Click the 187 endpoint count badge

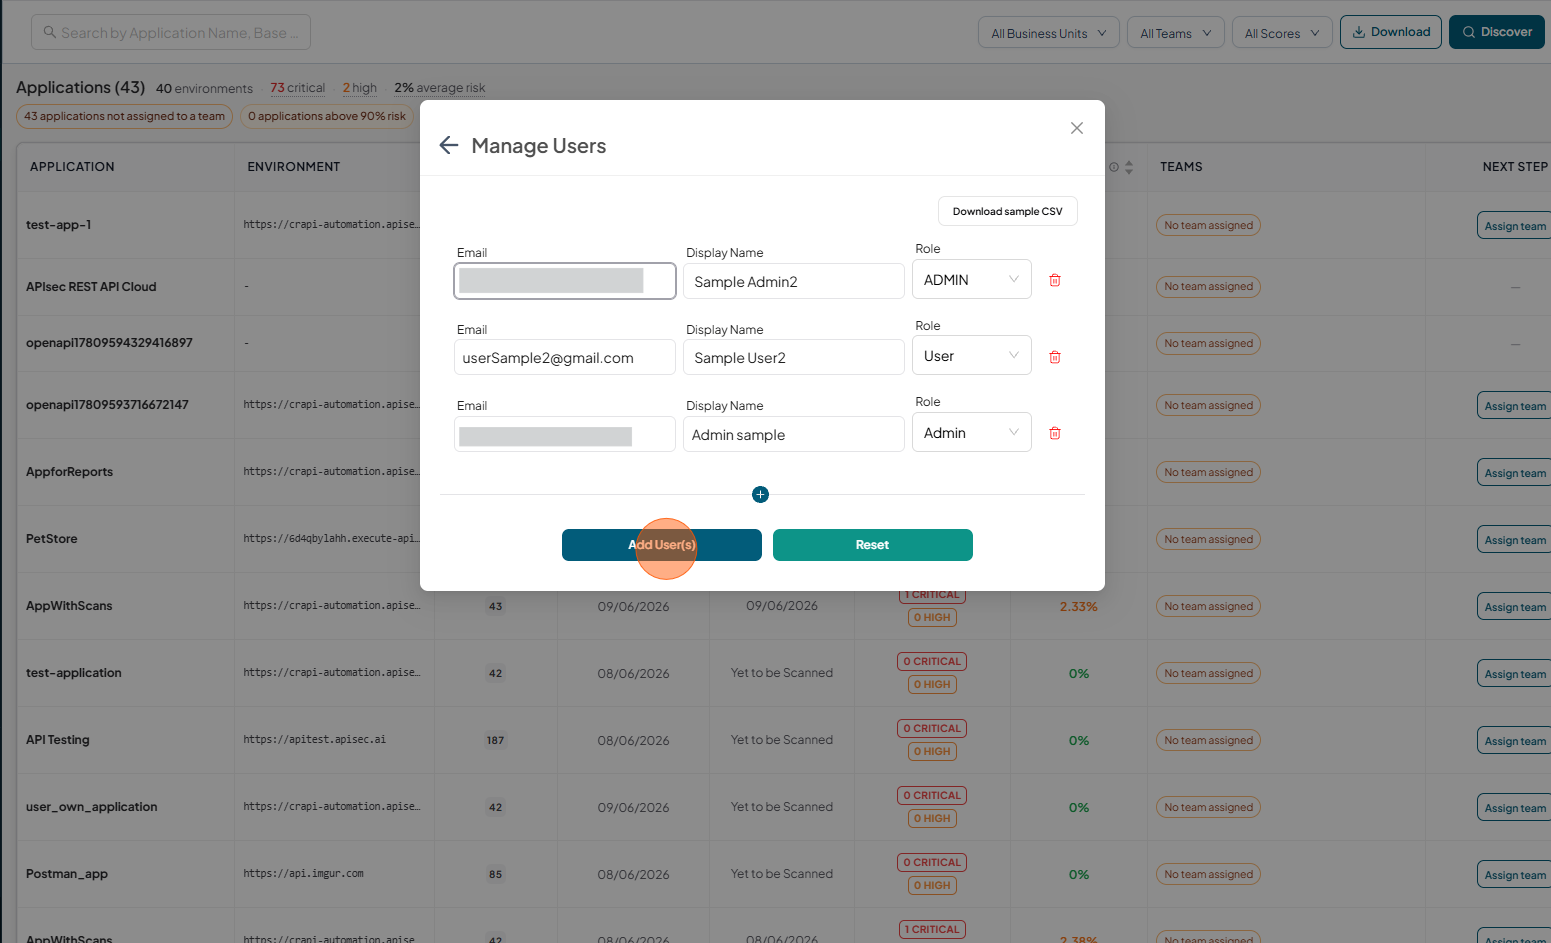tap(495, 740)
